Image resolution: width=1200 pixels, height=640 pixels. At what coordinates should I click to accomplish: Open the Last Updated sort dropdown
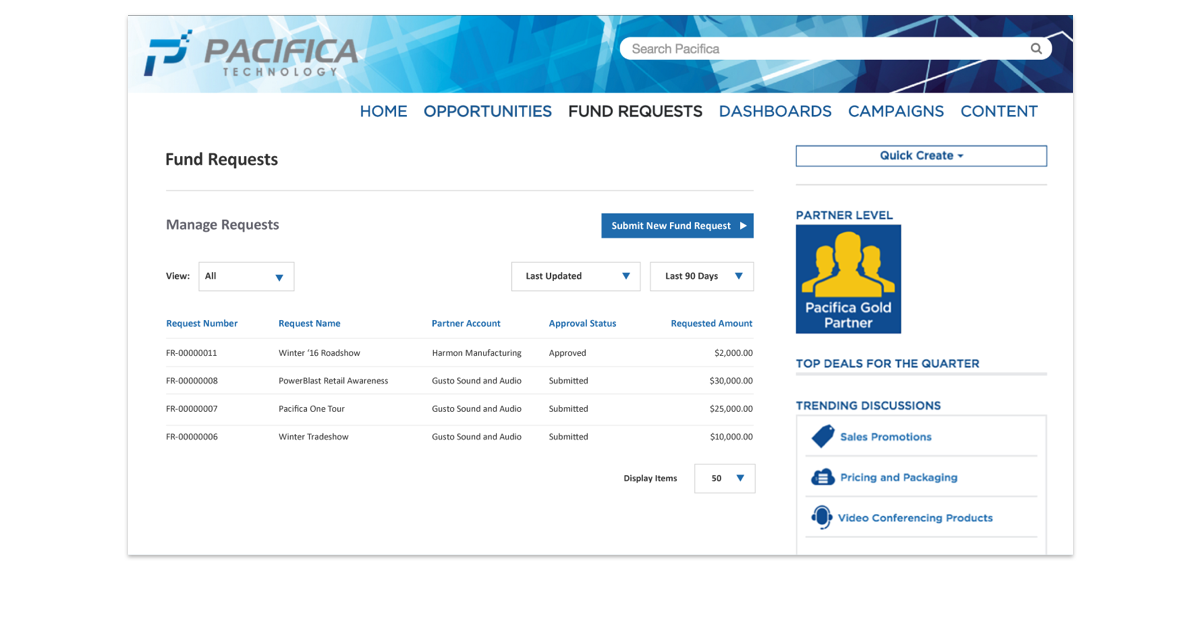click(x=576, y=276)
